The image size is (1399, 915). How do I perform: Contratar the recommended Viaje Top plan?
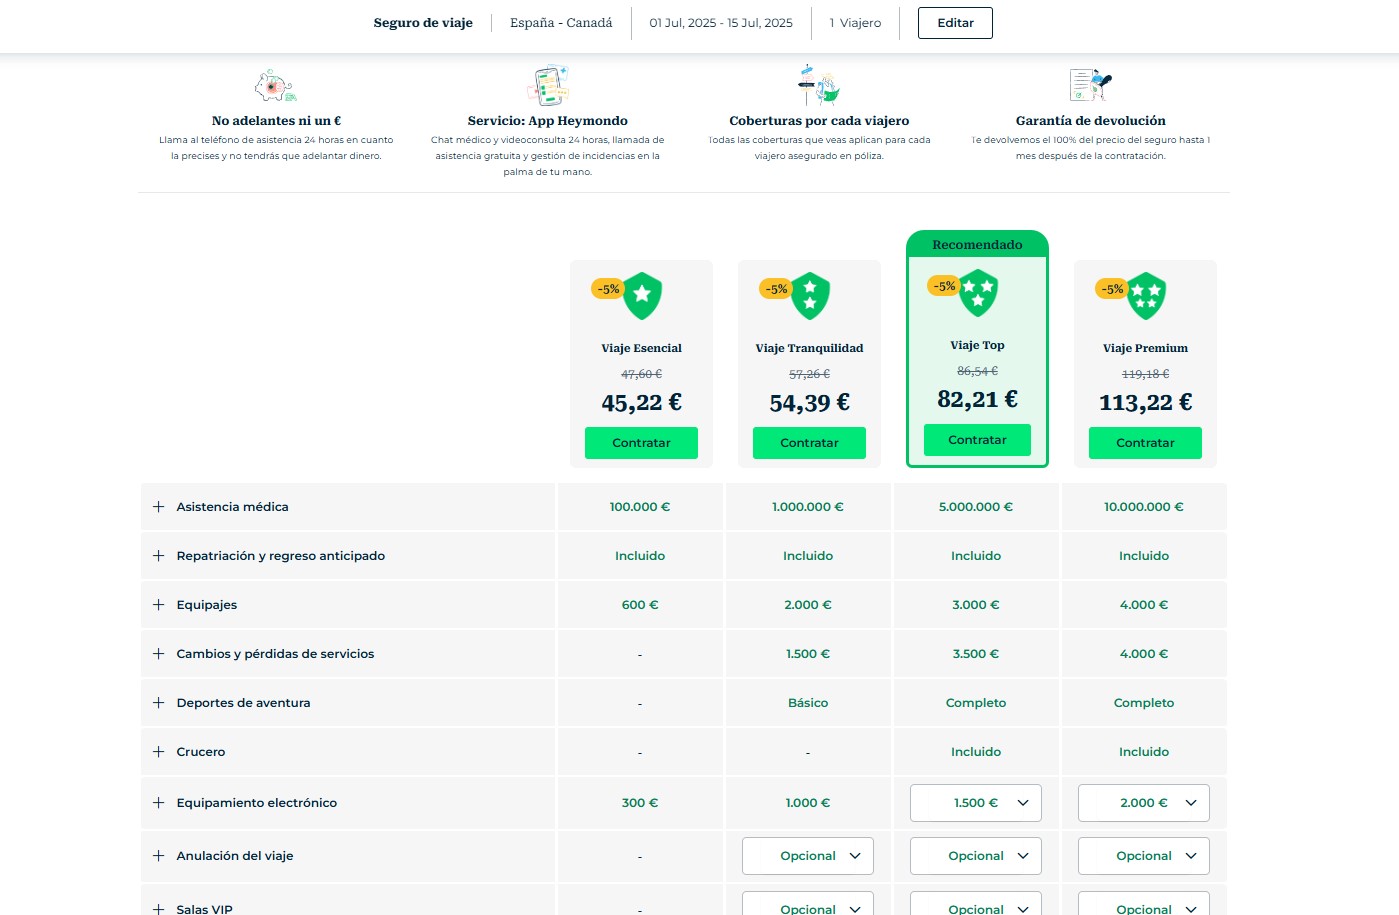click(x=977, y=440)
